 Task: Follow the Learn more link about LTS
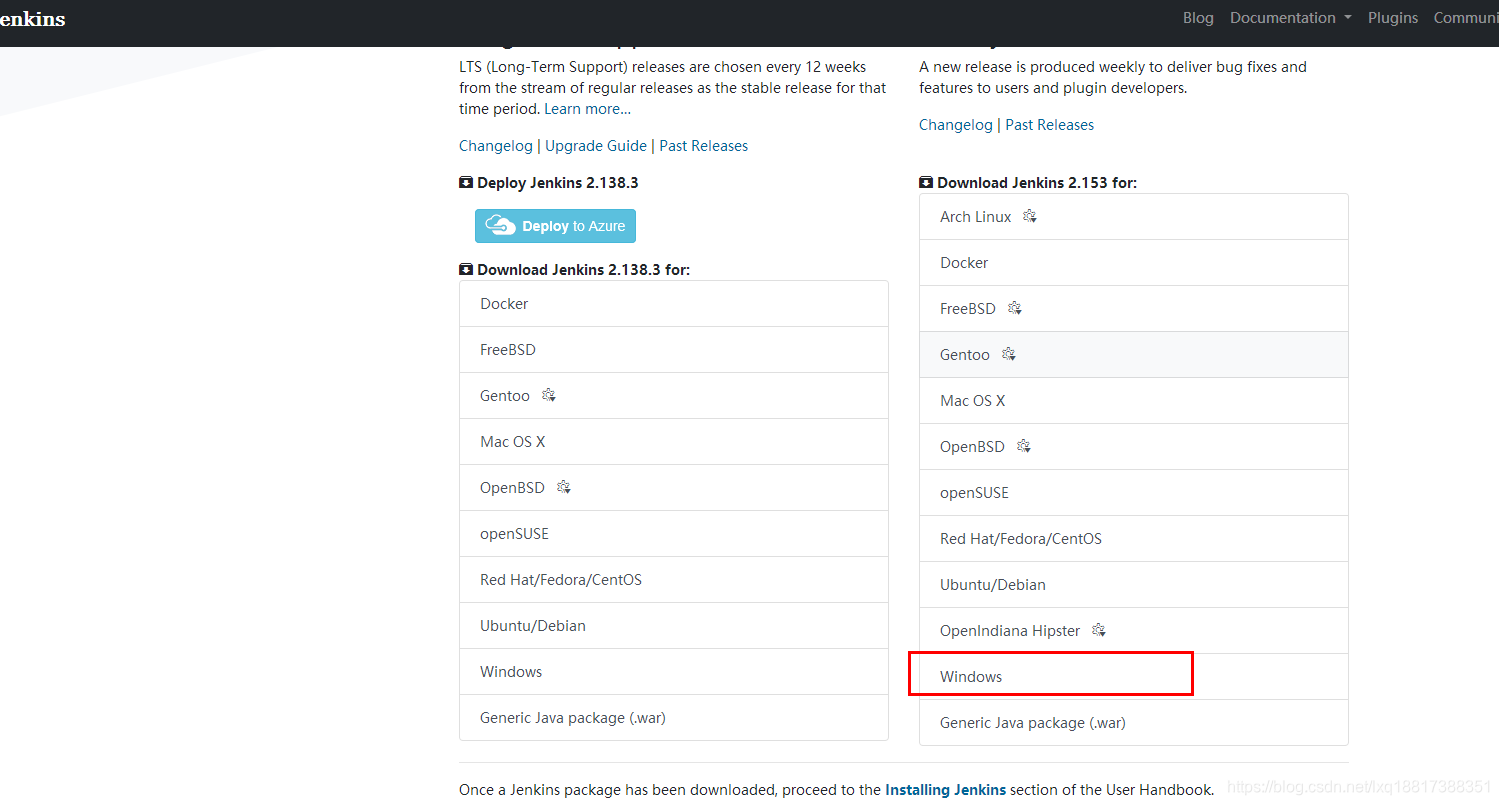click(587, 109)
